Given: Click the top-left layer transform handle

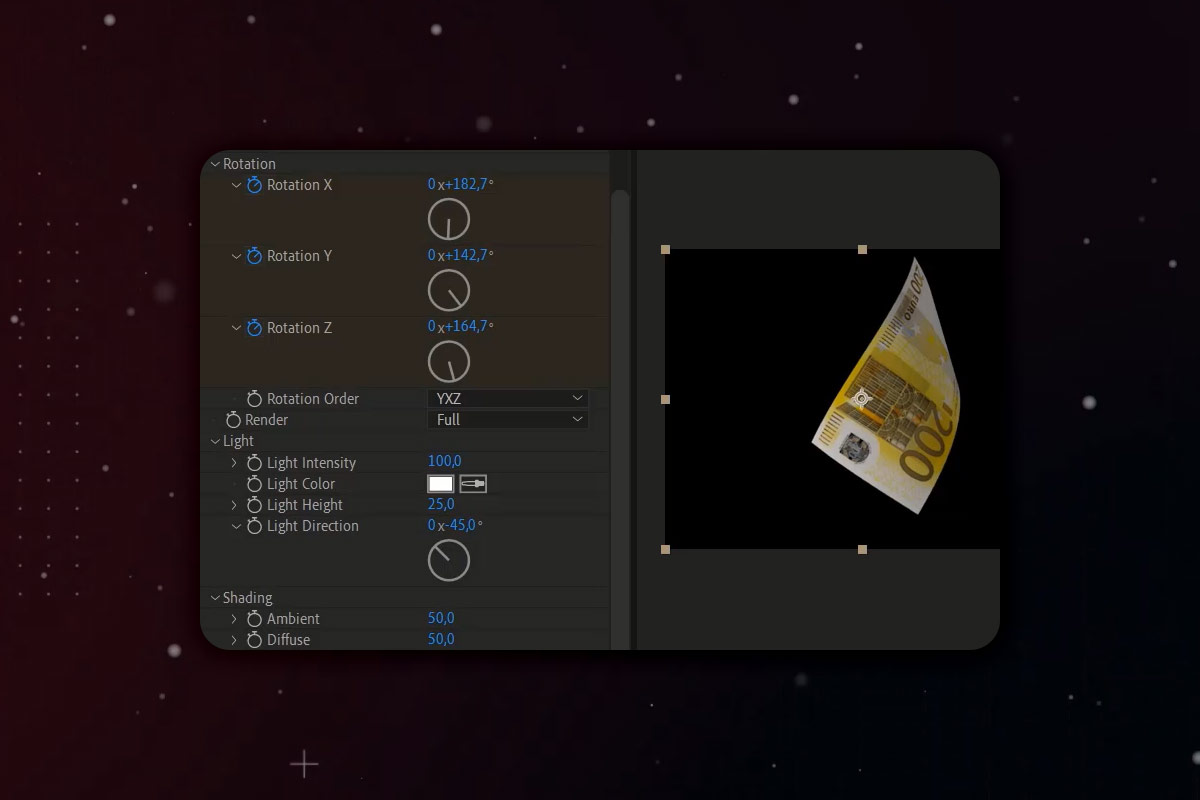Looking at the screenshot, I should coord(665,249).
